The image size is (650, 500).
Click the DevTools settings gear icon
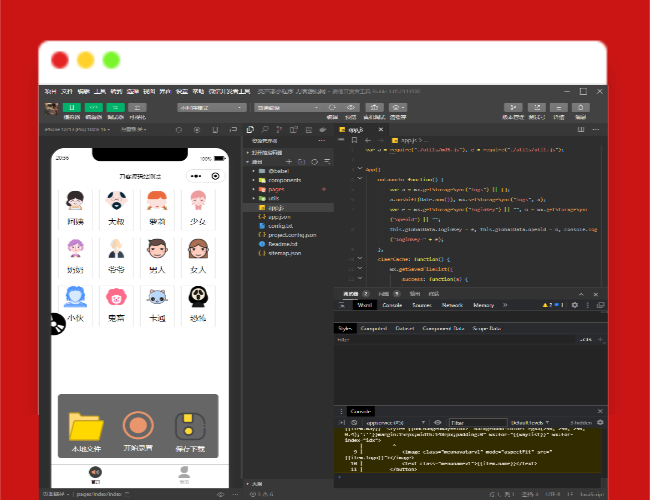tap(574, 305)
